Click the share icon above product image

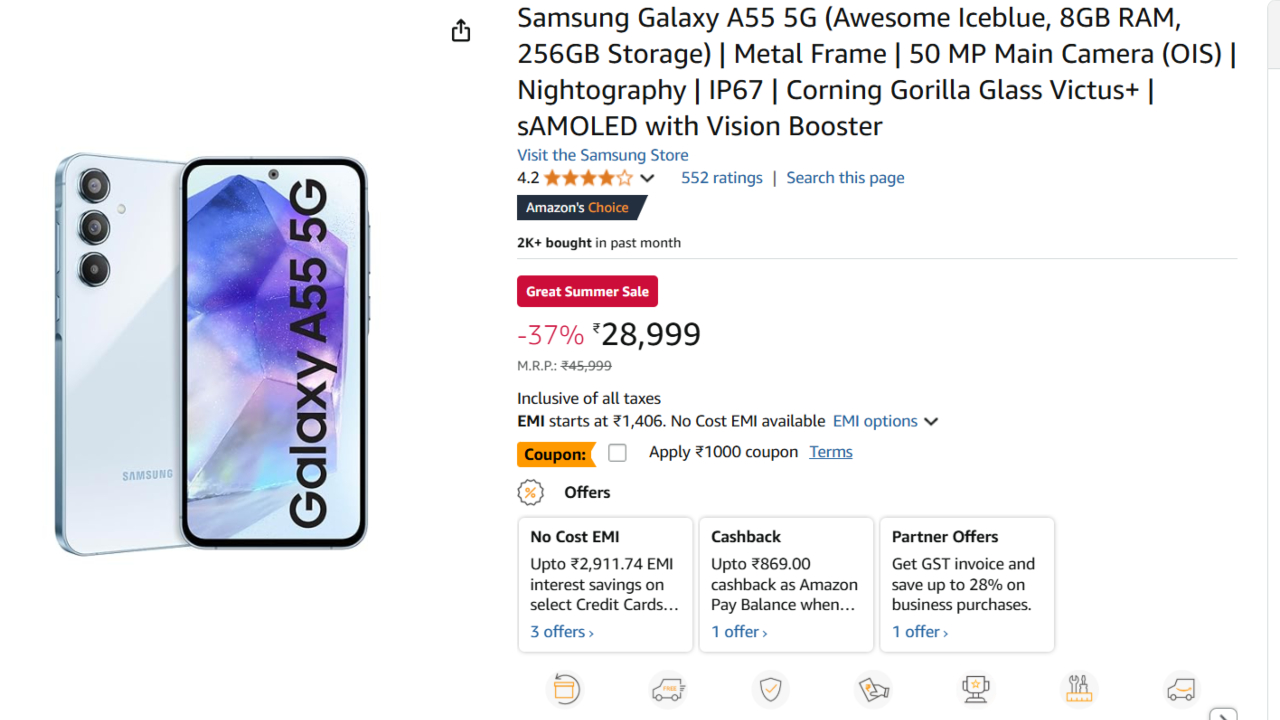tap(460, 31)
